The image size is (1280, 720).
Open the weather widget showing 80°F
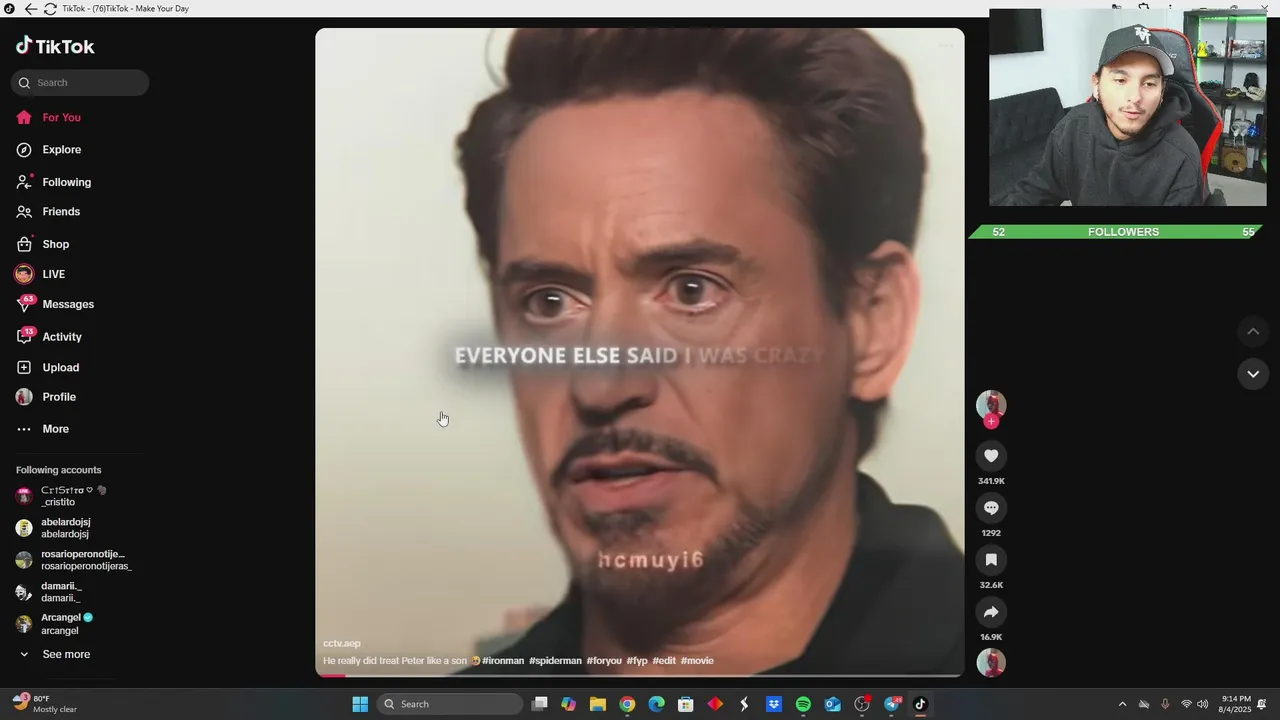point(45,704)
